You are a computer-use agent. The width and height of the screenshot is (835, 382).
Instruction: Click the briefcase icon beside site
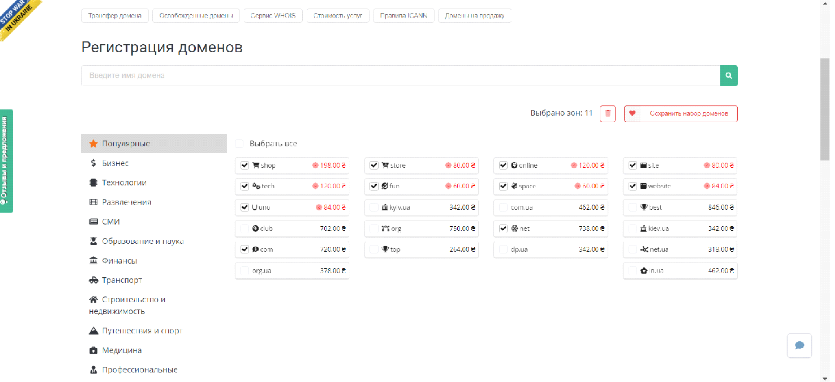click(x=643, y=166)
